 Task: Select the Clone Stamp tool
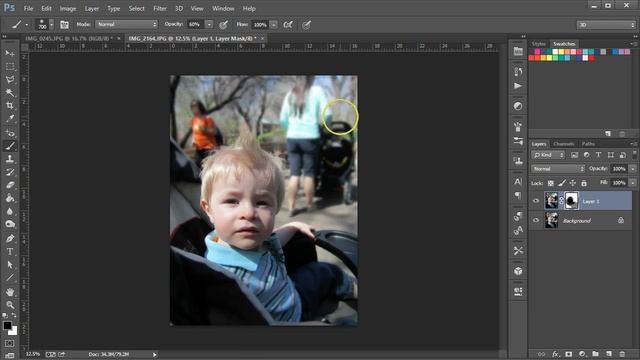[x=10, y=159]
